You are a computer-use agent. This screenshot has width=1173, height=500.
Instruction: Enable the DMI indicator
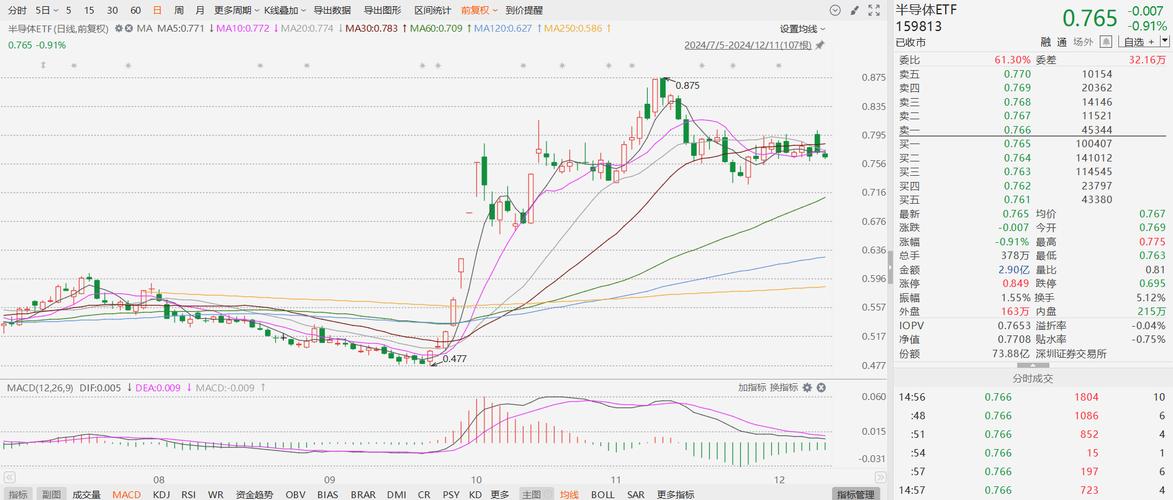click(396, 494)
